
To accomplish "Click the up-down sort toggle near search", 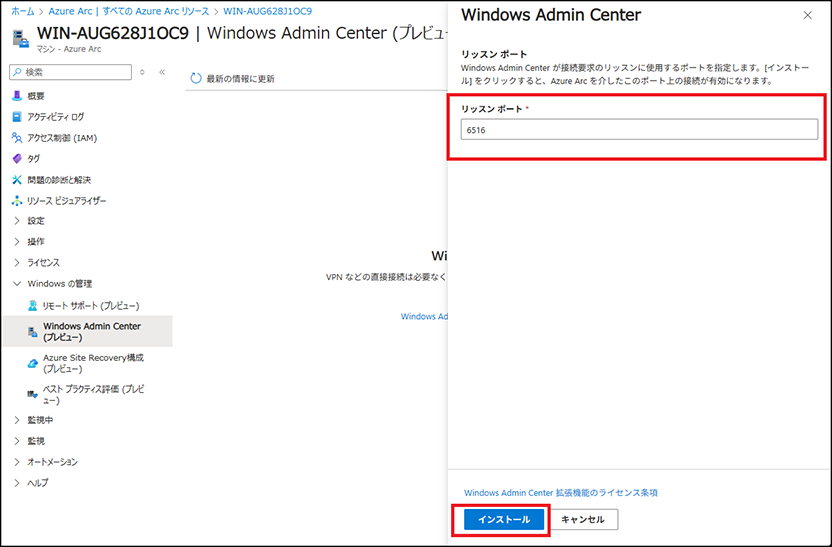I will click(x=142, y=72).
